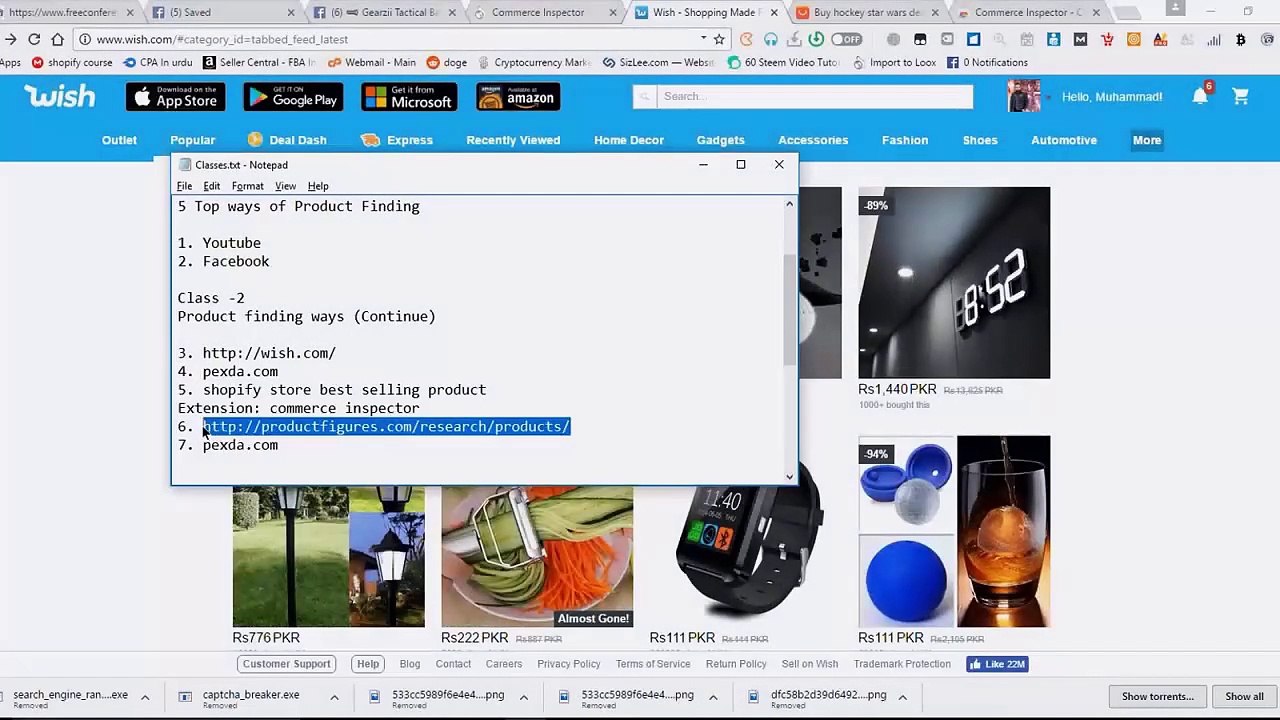Select the Deal Dash category
Screen dimensions: 1280x720
click(287, 140)
